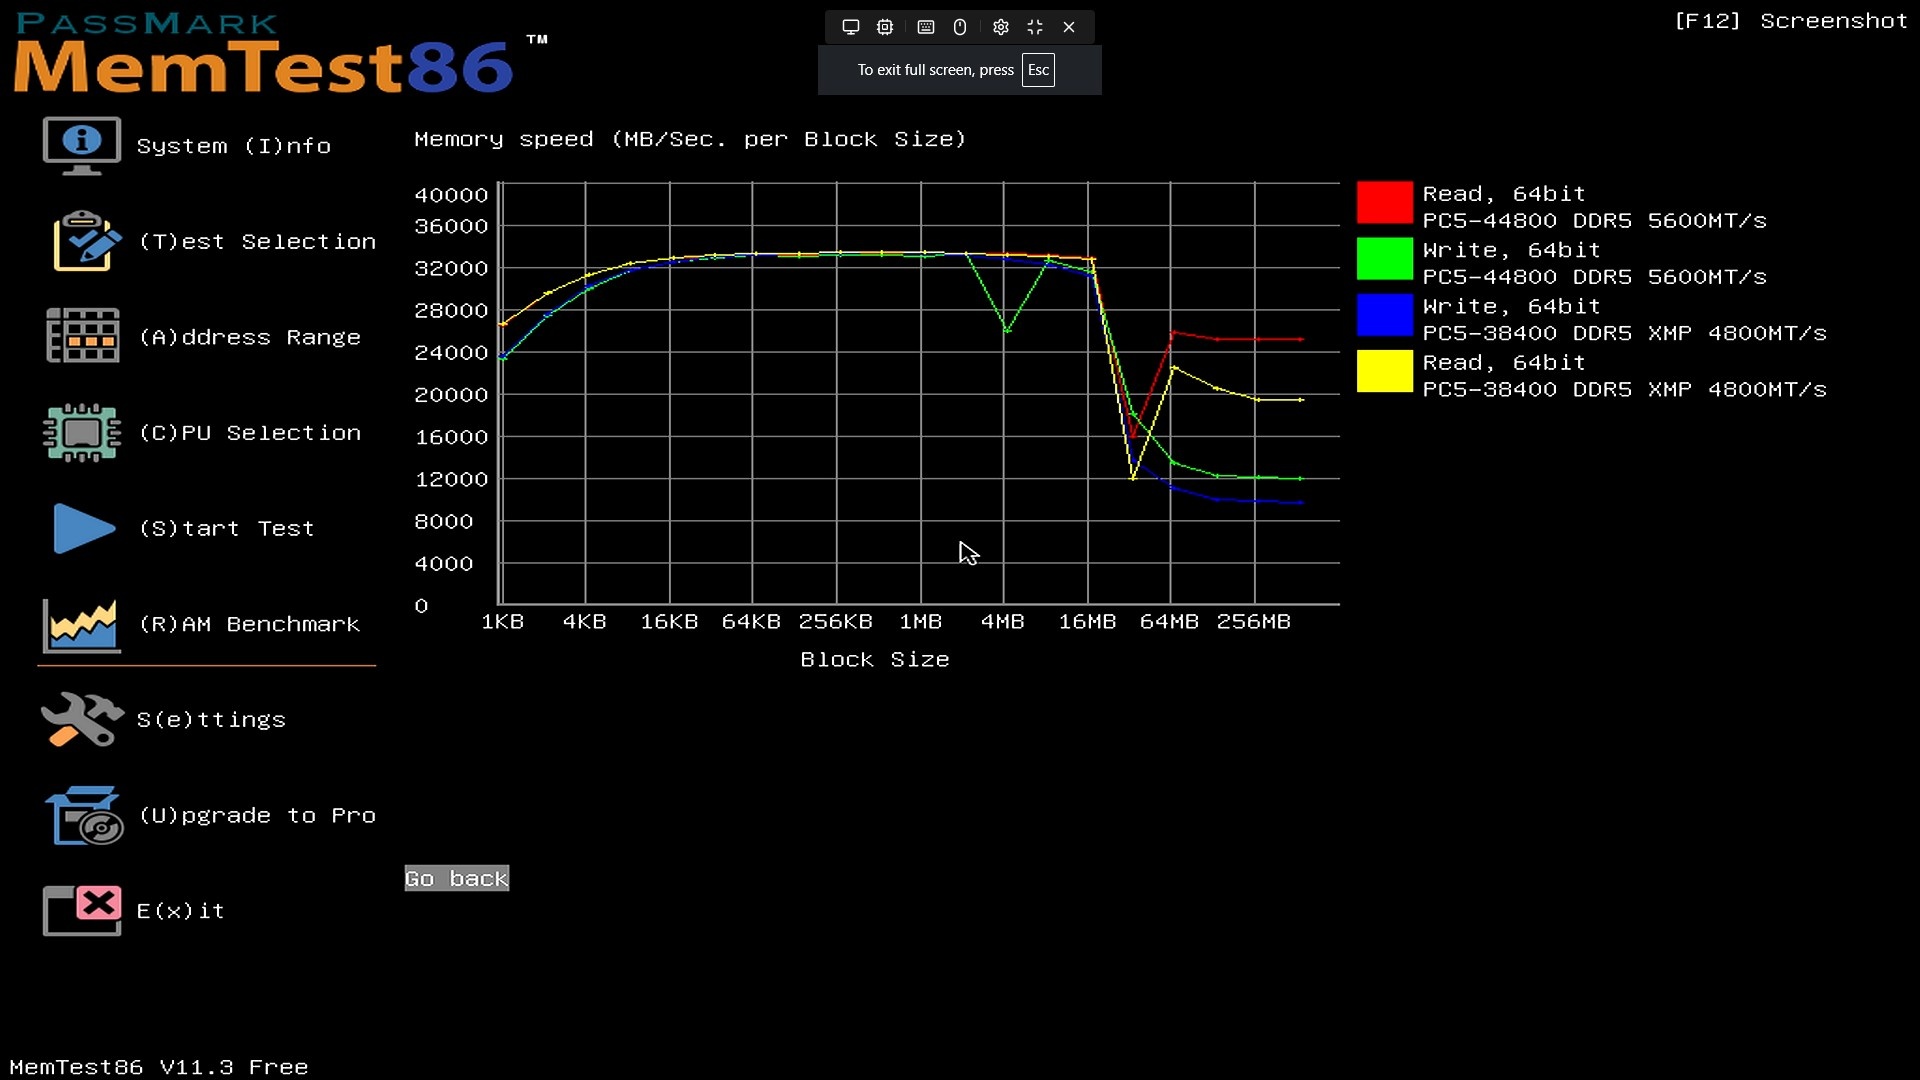Viewport: 1920px width, 1080px height.
Task: Click the exit full screen arrows icon
Action: click(1035, 27)
